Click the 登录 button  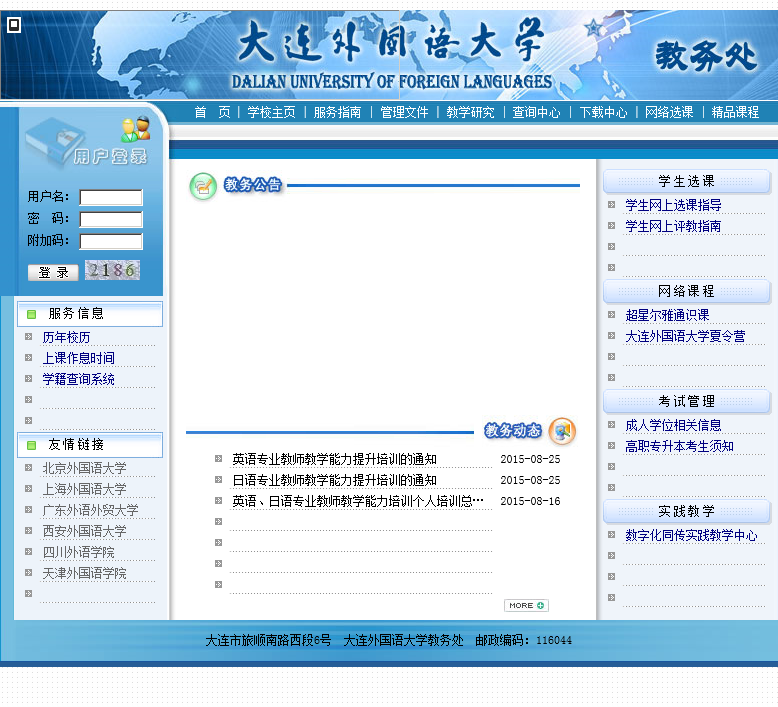53,272
